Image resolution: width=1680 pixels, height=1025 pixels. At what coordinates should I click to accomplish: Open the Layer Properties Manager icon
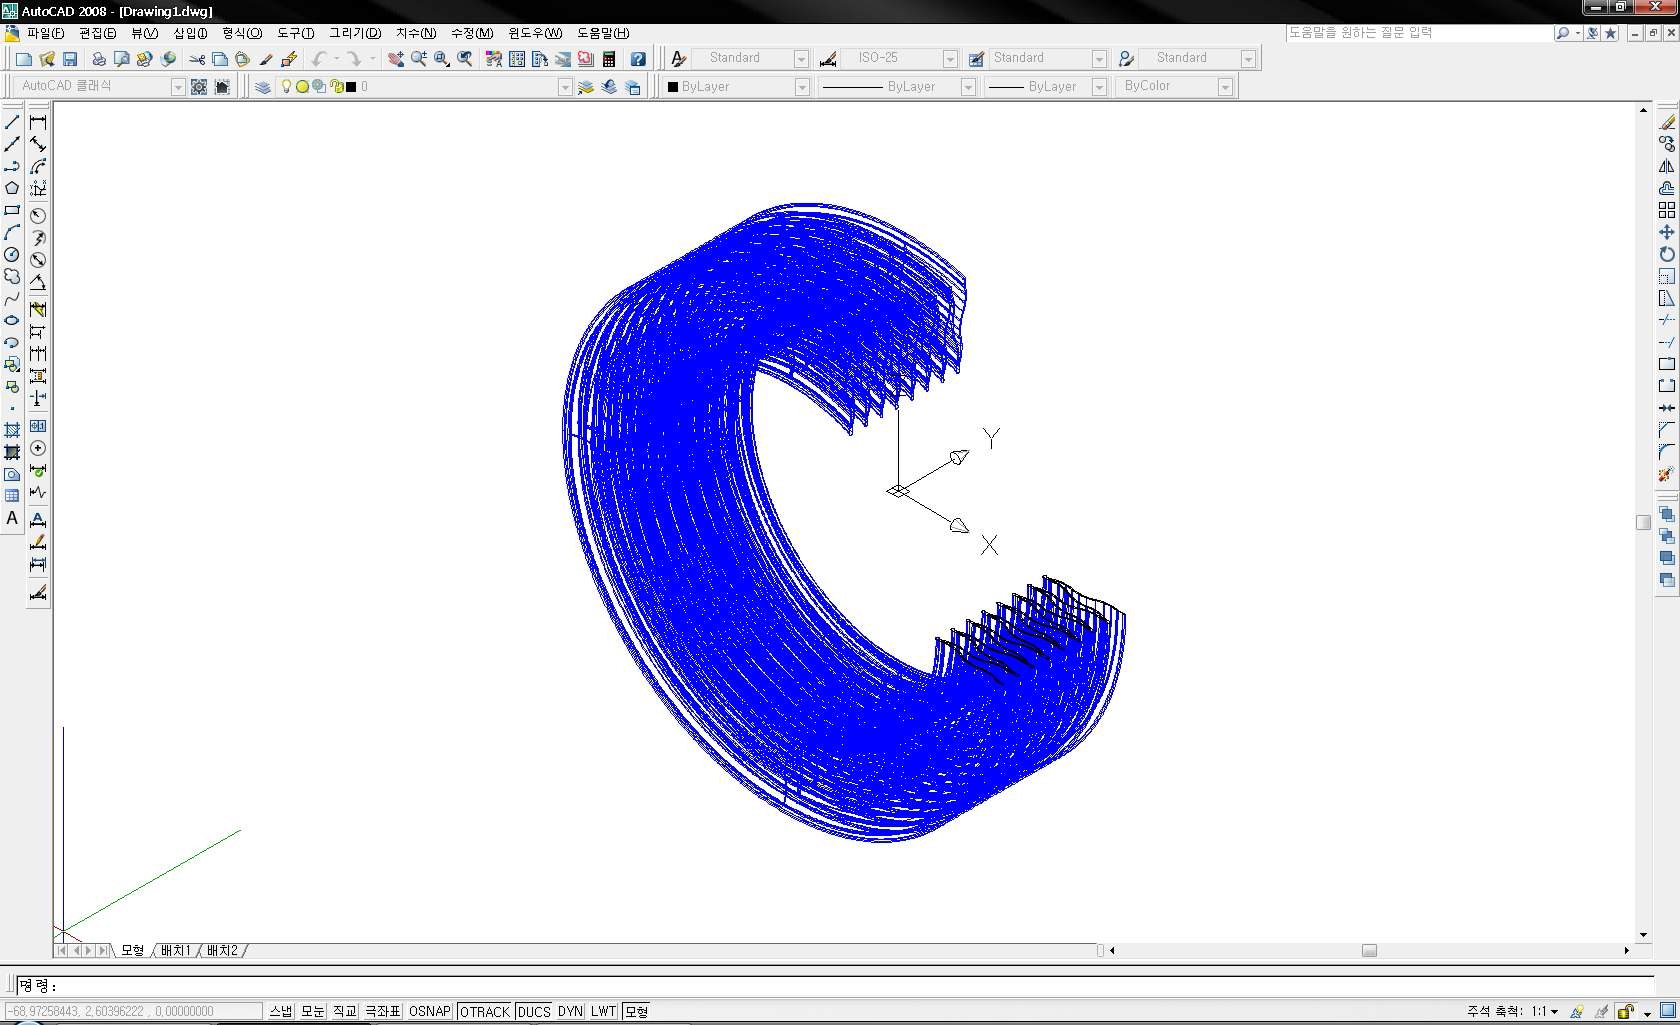point(262,87)
